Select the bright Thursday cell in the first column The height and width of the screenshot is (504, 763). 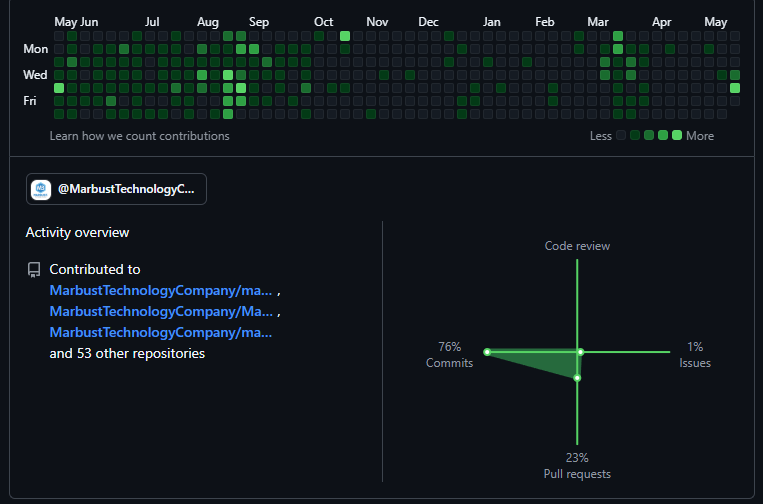pyautogui.click(x=59, y=88)
